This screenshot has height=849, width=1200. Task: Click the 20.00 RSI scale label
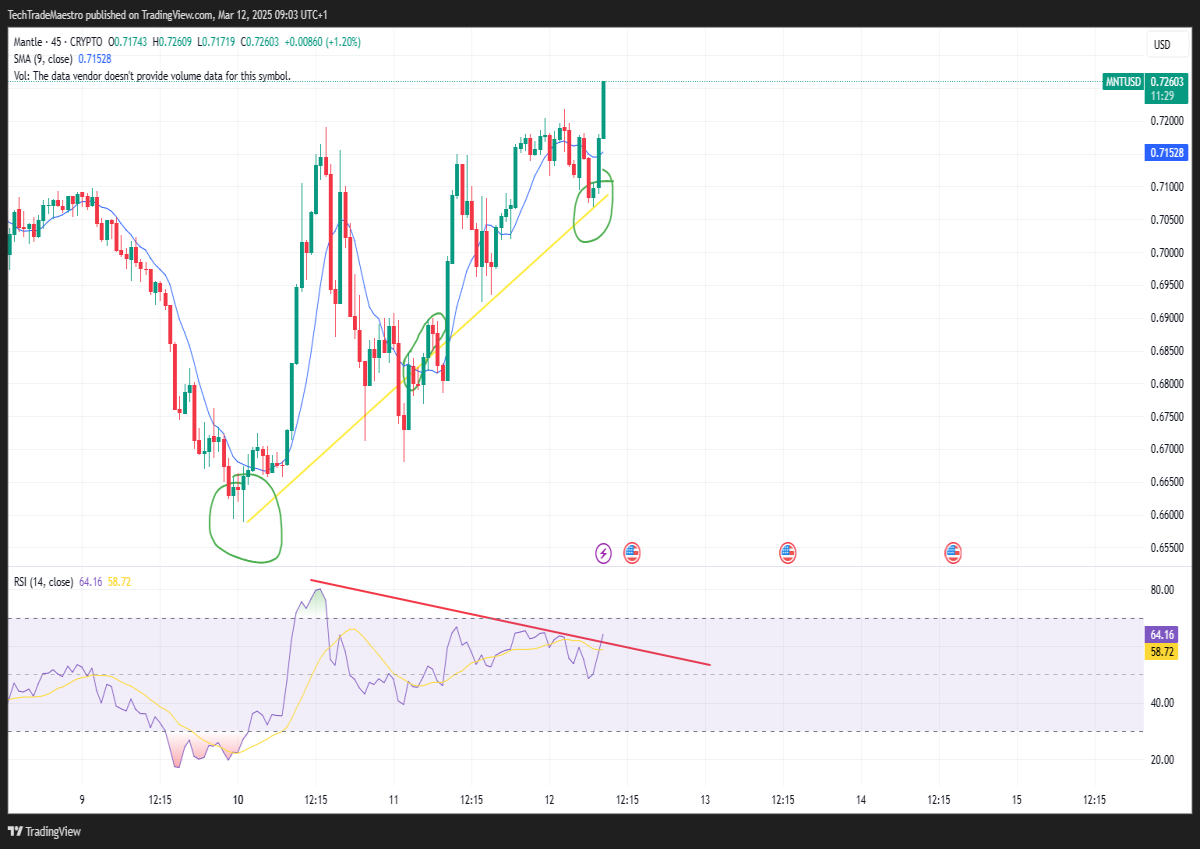1161,760
